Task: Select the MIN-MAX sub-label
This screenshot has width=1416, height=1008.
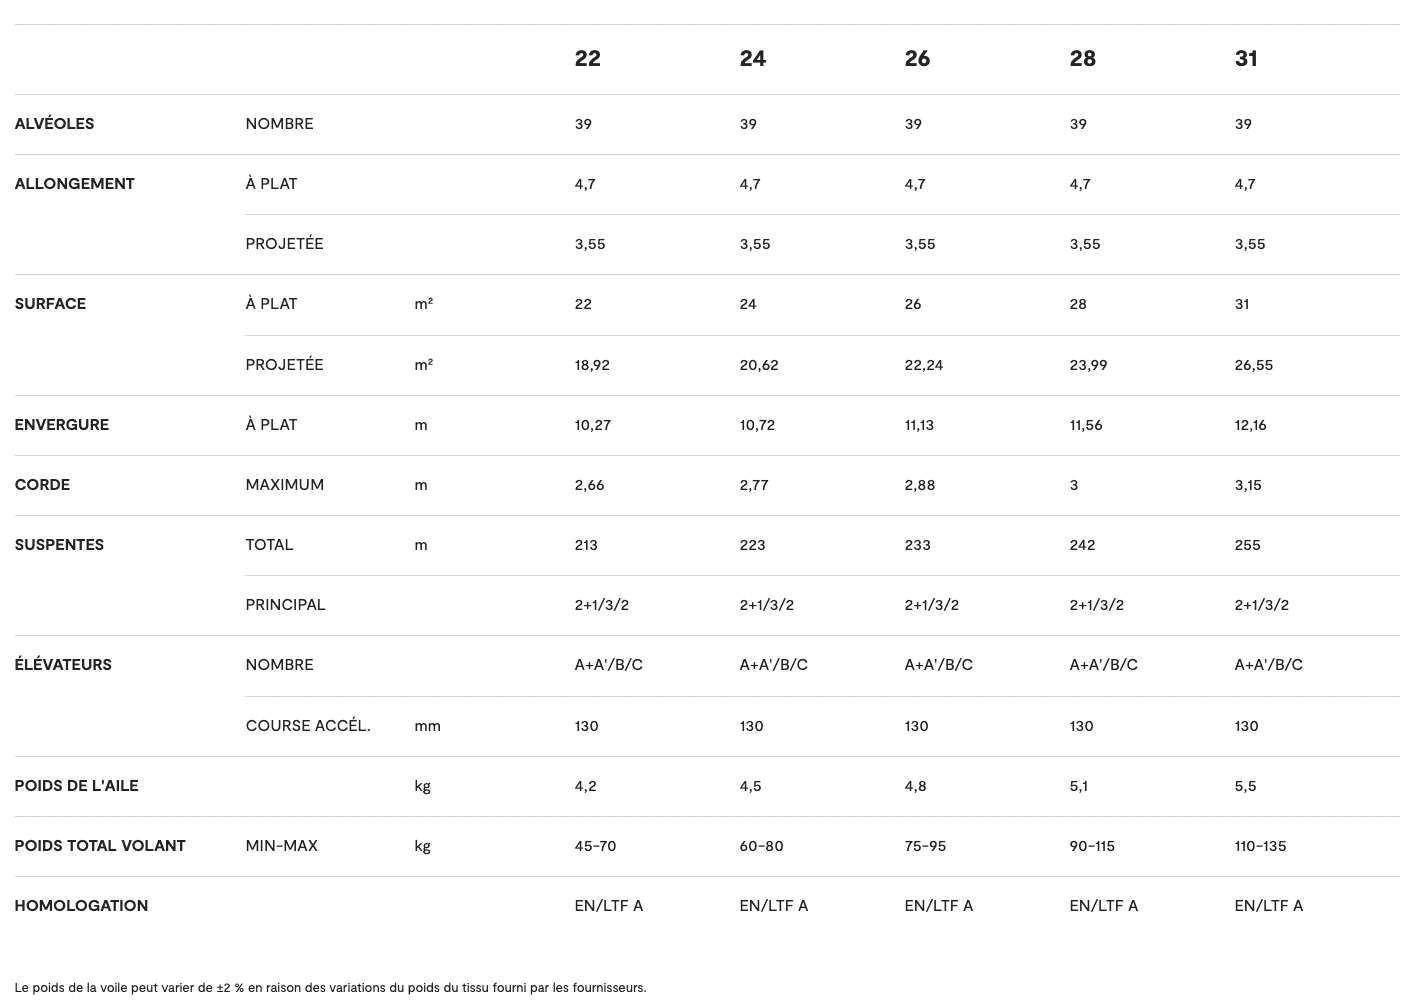Action: click(281, 846)
